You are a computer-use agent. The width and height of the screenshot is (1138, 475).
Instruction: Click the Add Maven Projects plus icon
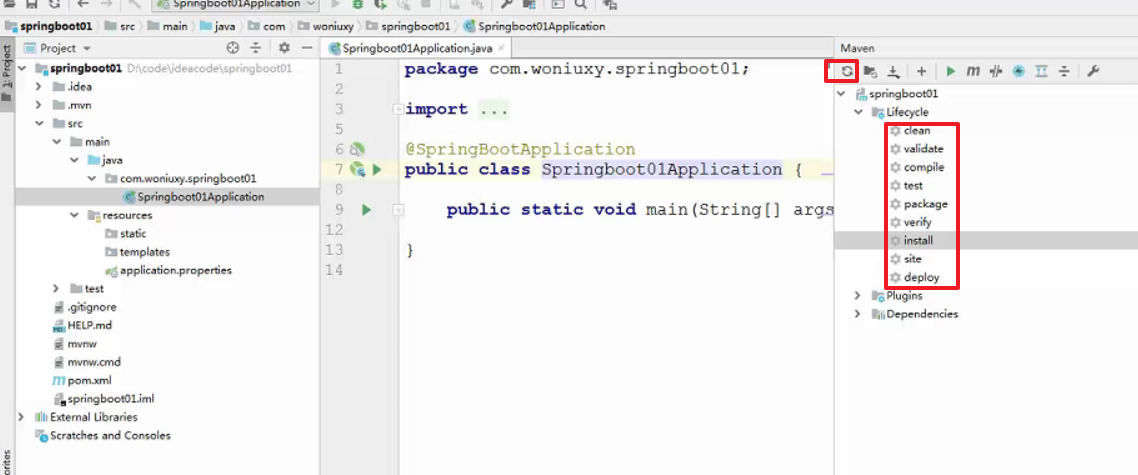(x=921, y=71)
